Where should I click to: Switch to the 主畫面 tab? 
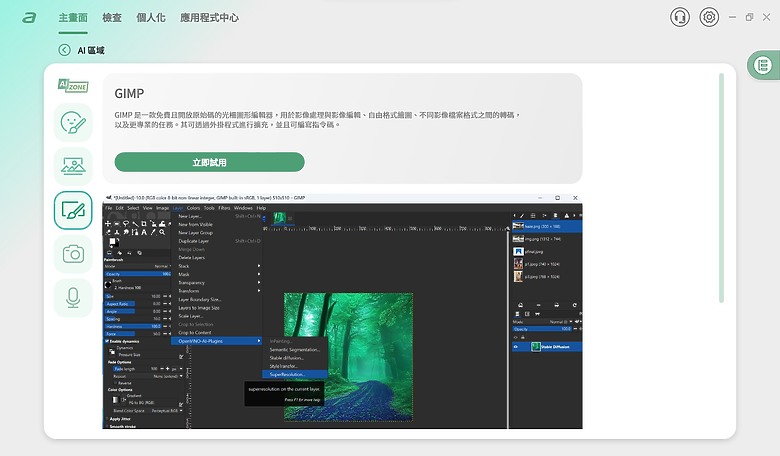coord(73,18)
